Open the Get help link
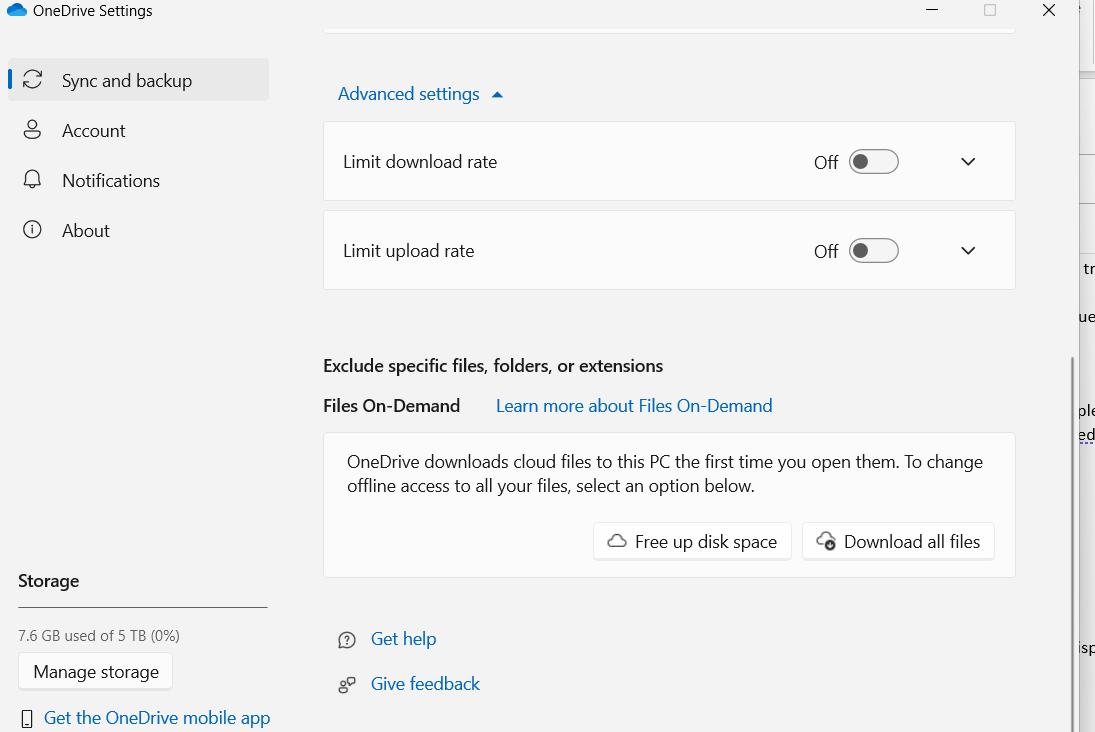The image size is (1095, 732). [x=404, y=638]
